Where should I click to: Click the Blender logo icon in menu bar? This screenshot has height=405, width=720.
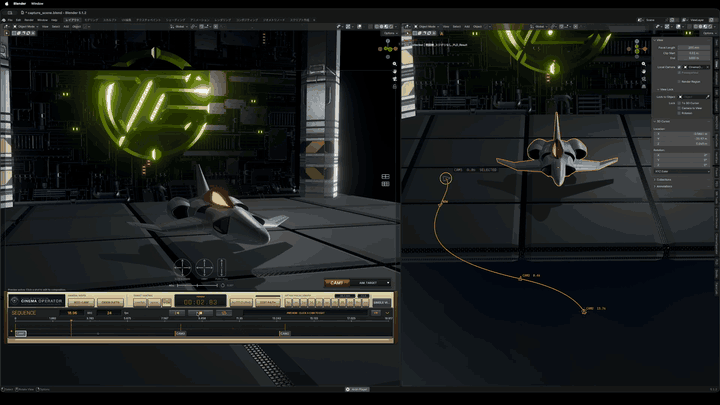4,20
